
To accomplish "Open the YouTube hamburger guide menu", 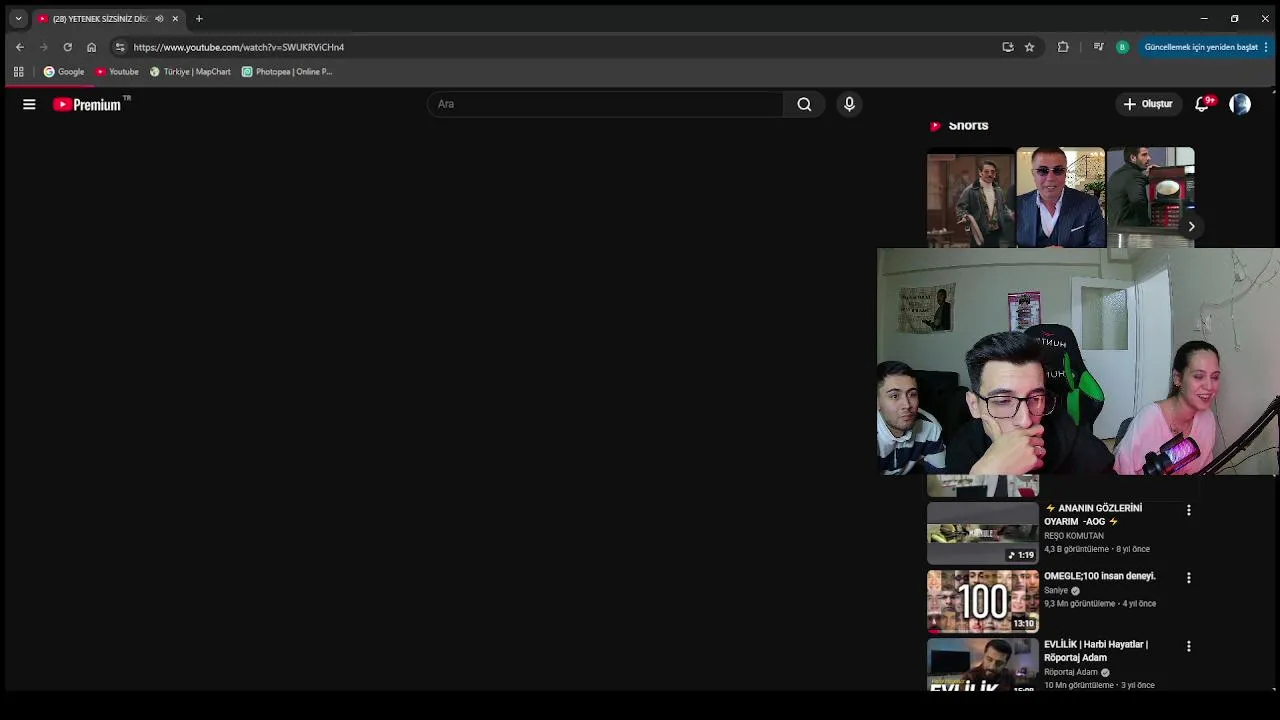I will coord(29,104).
